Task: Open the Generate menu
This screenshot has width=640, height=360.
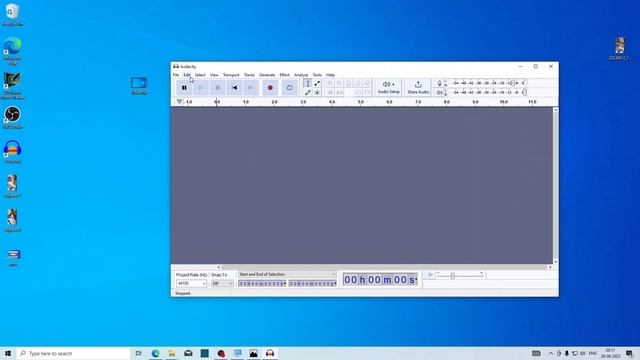Action: pos(267,75)
